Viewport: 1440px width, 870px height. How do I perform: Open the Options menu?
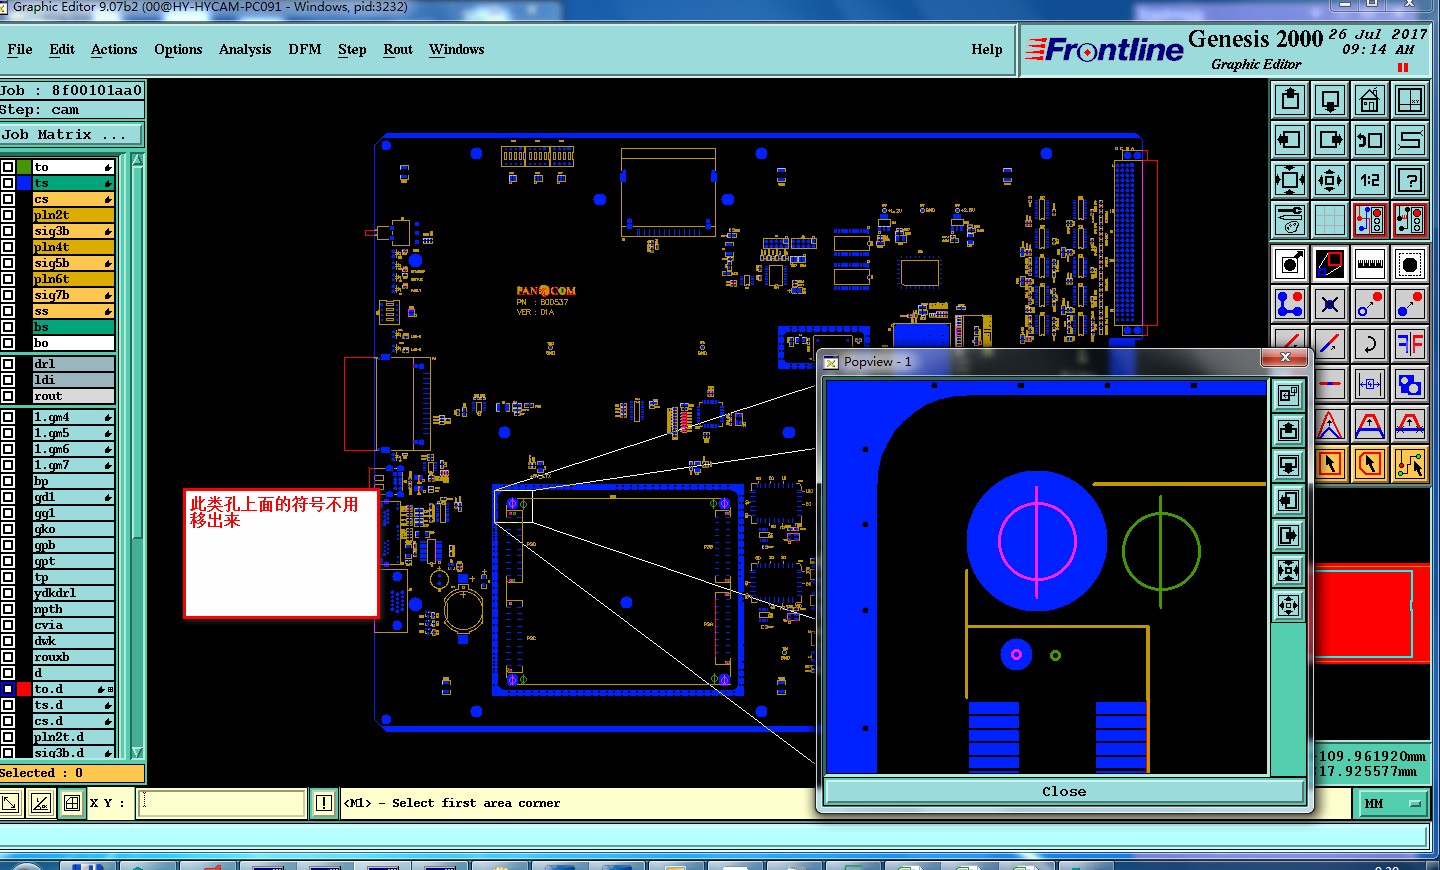click(x=178, y=49)
